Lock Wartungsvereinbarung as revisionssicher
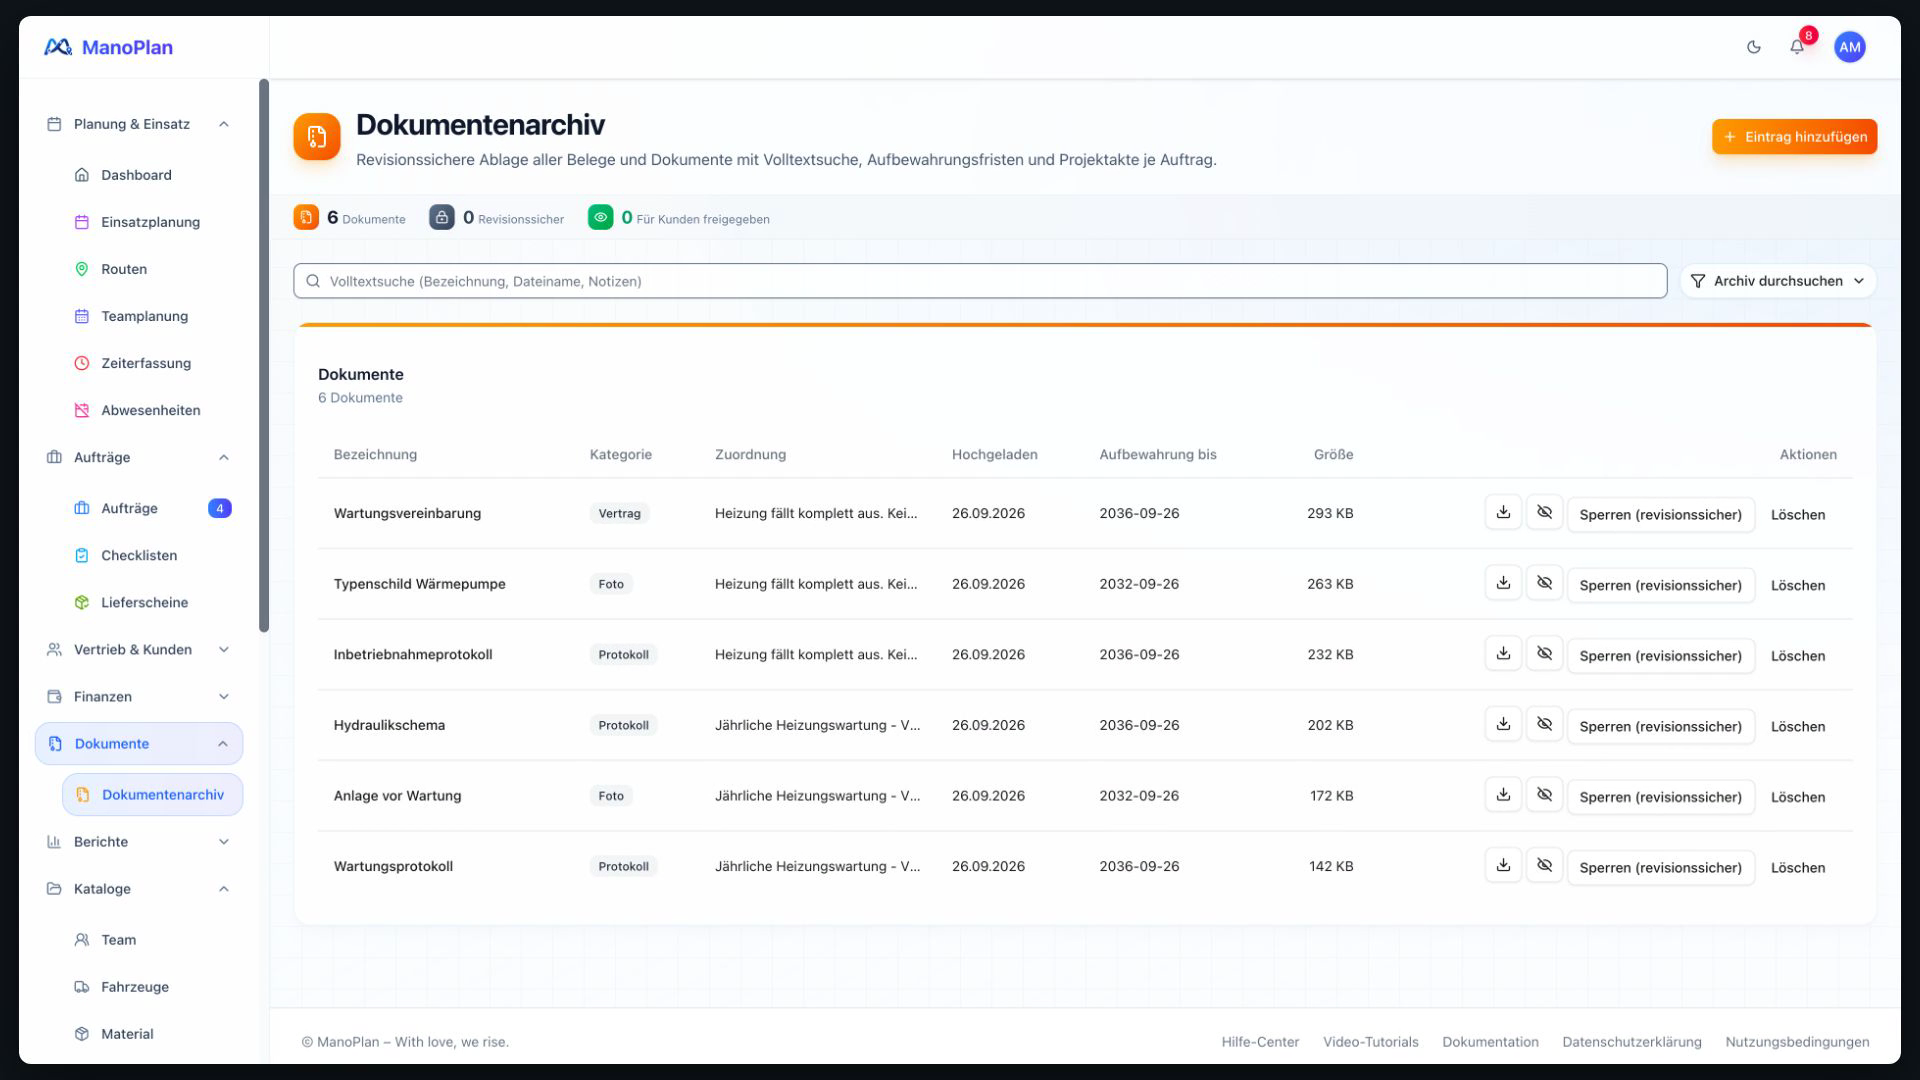Viewport: 1920px width, 1080px height. click(x=1660, y=514)
